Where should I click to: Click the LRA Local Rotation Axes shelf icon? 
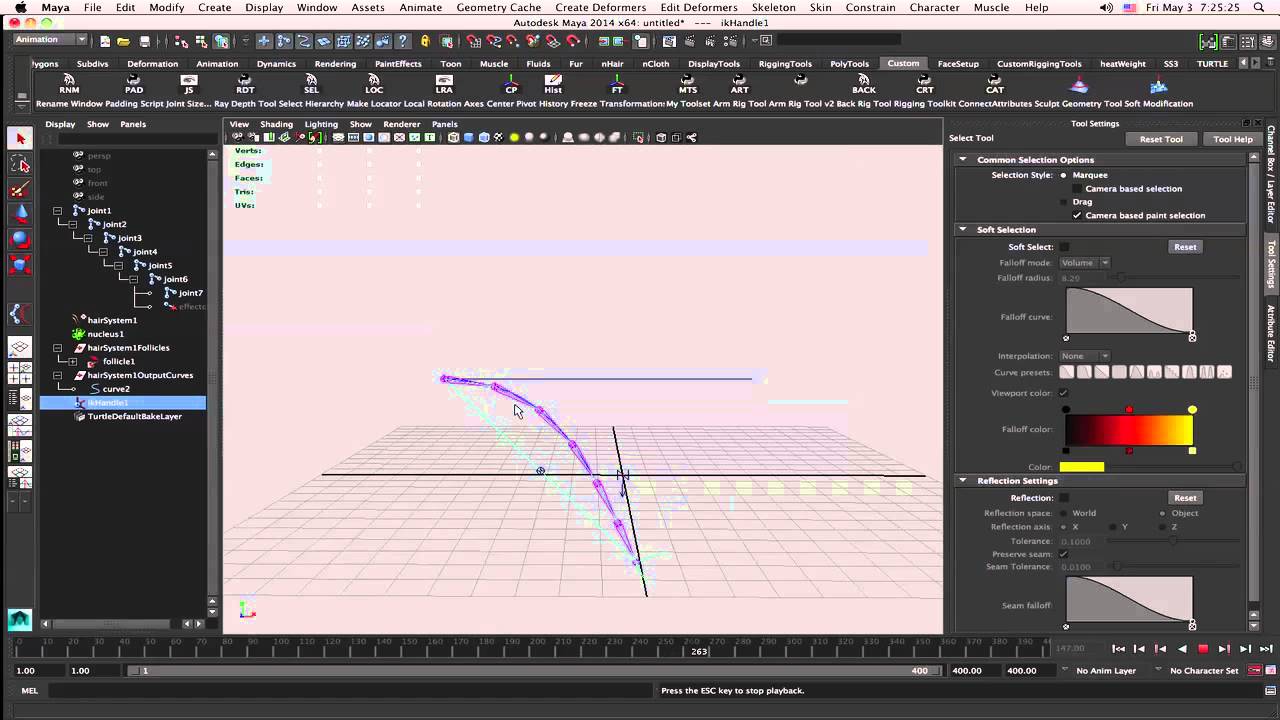point(444,84)
